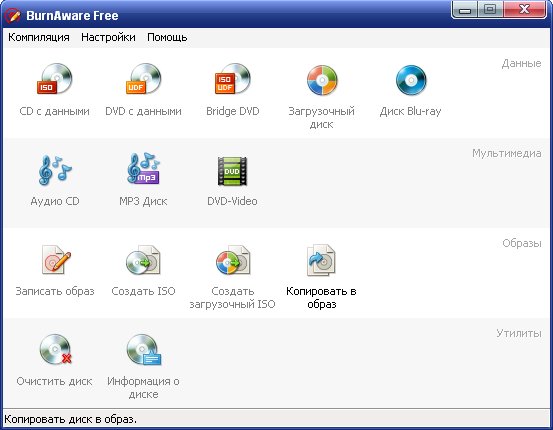Open the Записать образ pencil icon

[55, 260]
